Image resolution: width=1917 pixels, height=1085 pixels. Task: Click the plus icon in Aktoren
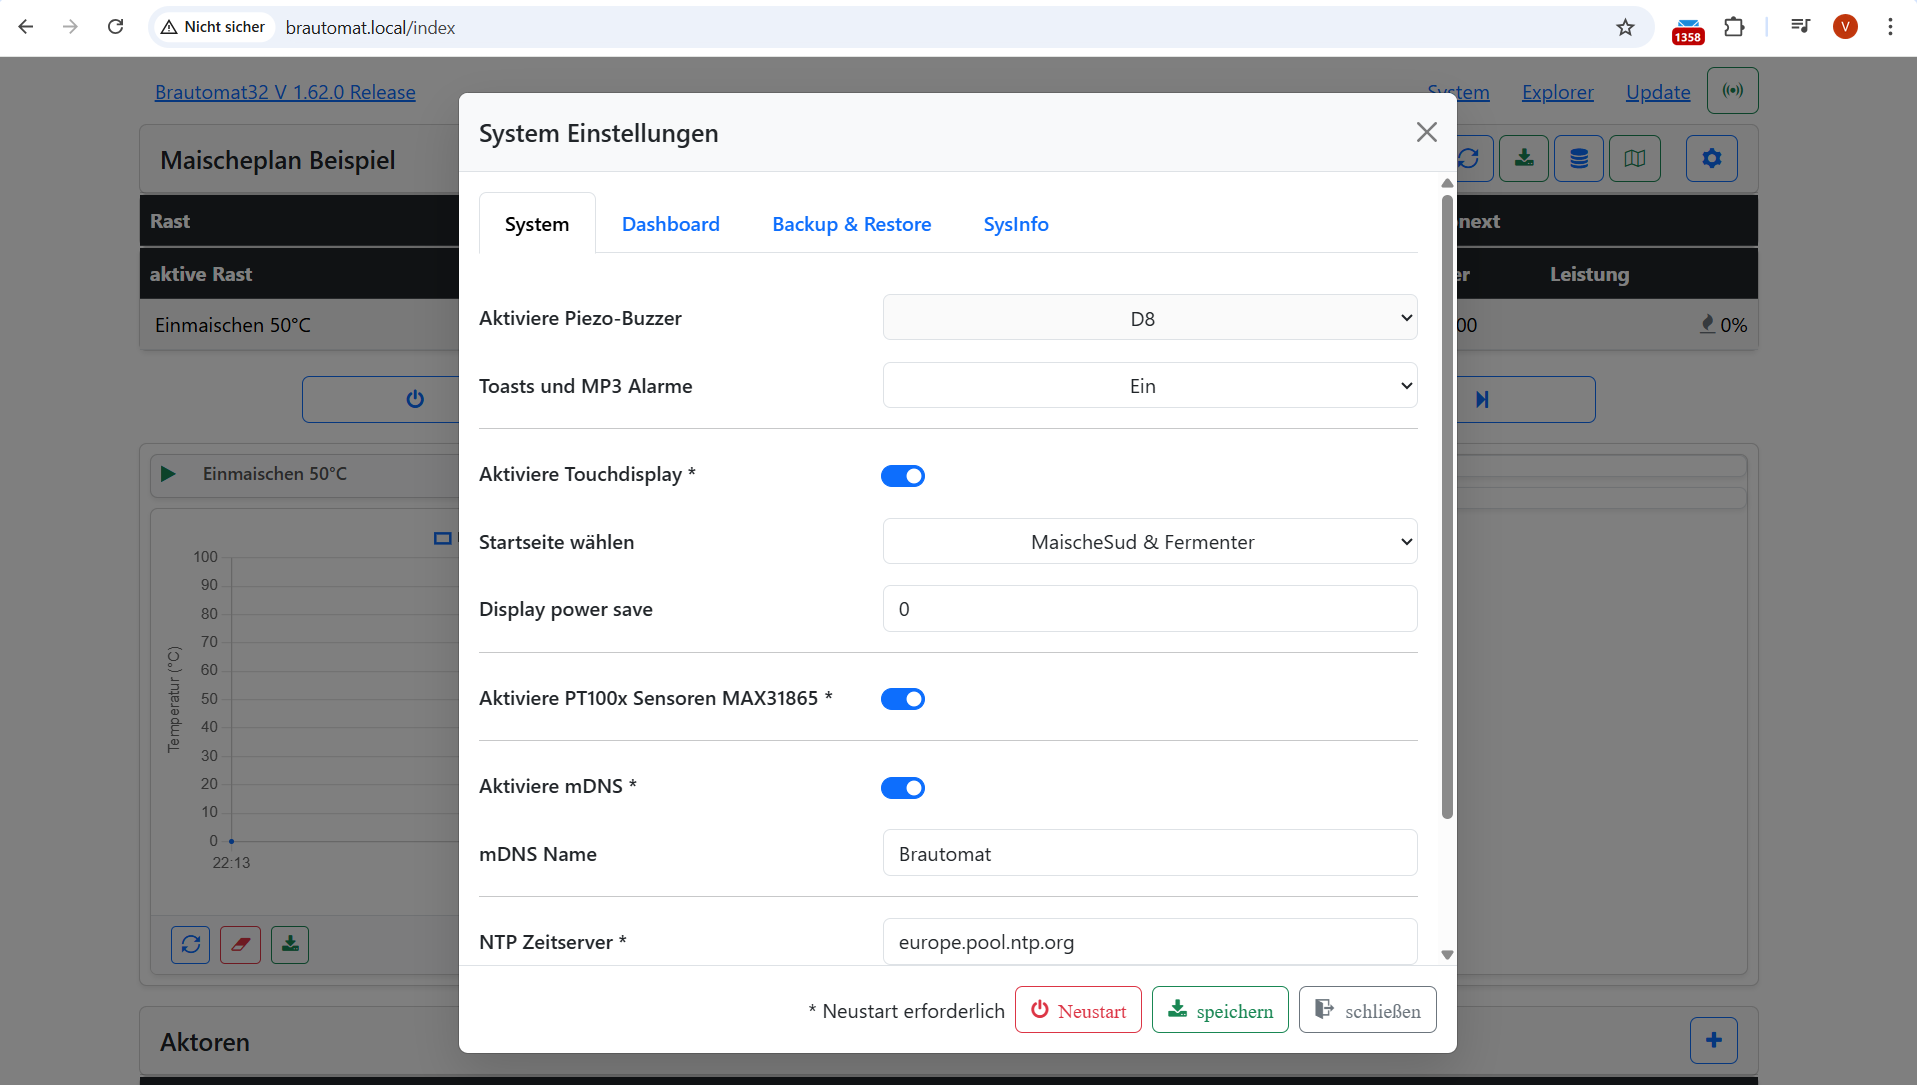click(x=1713, y=1041)
